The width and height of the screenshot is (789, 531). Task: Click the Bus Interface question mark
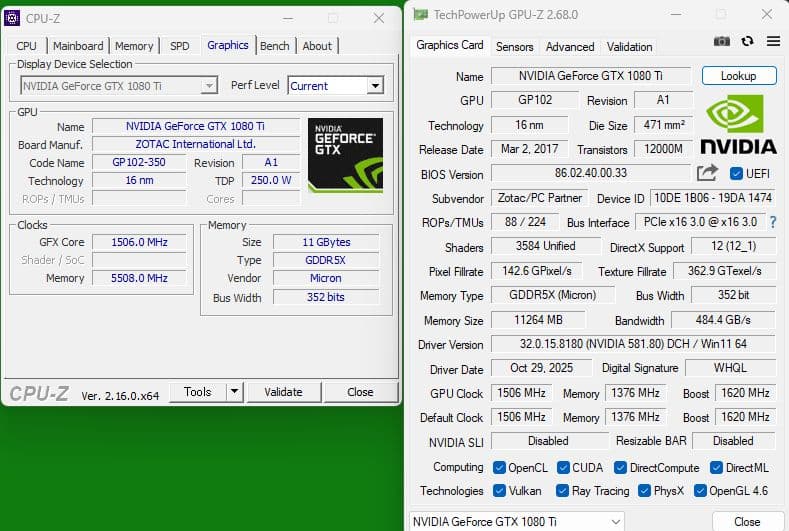point(773,222)
